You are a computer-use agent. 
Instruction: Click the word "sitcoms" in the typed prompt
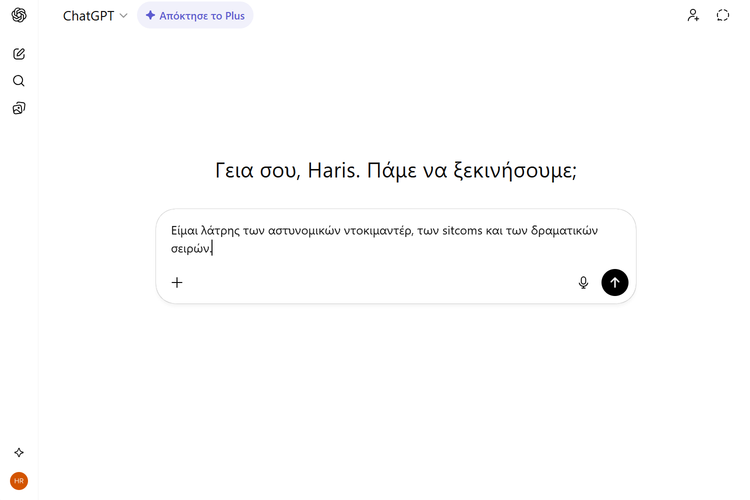463,230
